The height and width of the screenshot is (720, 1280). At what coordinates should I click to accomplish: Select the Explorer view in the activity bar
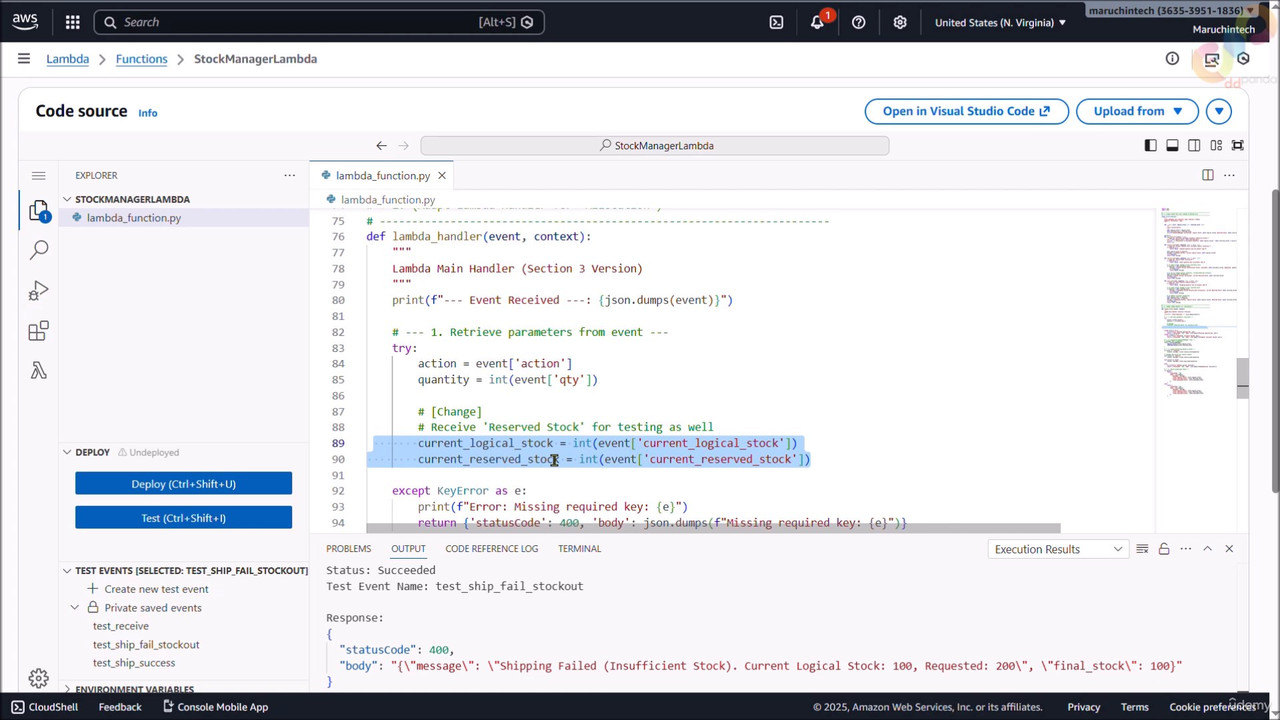point(39,210)
